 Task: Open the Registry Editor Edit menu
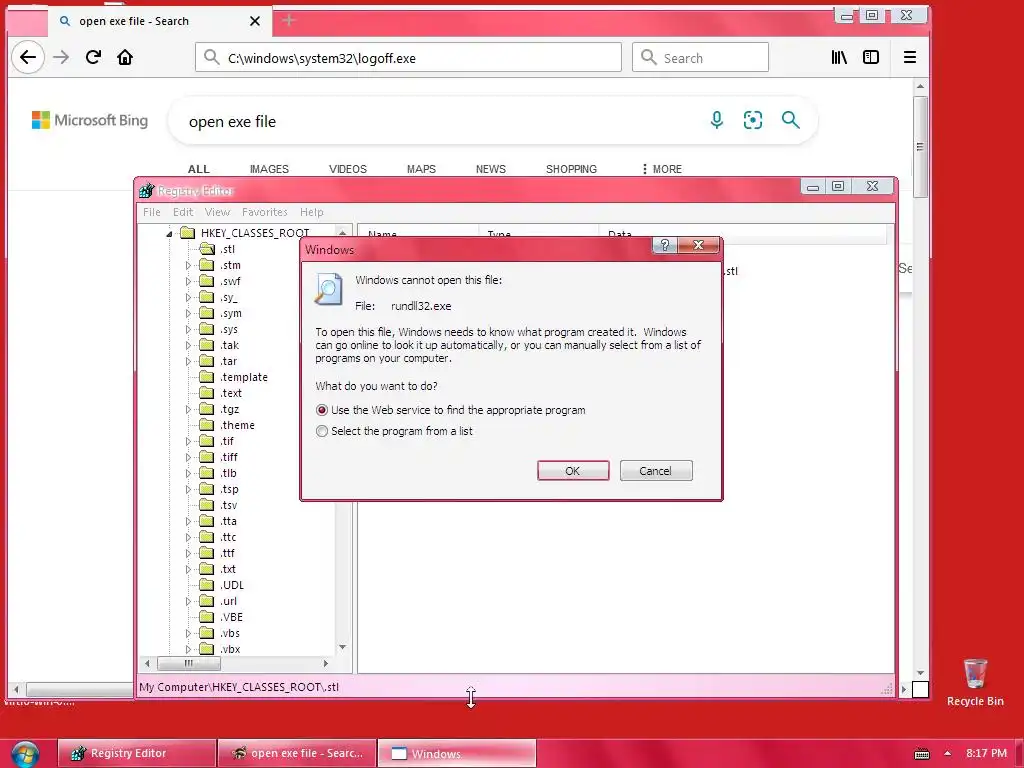tap(183, 212)
